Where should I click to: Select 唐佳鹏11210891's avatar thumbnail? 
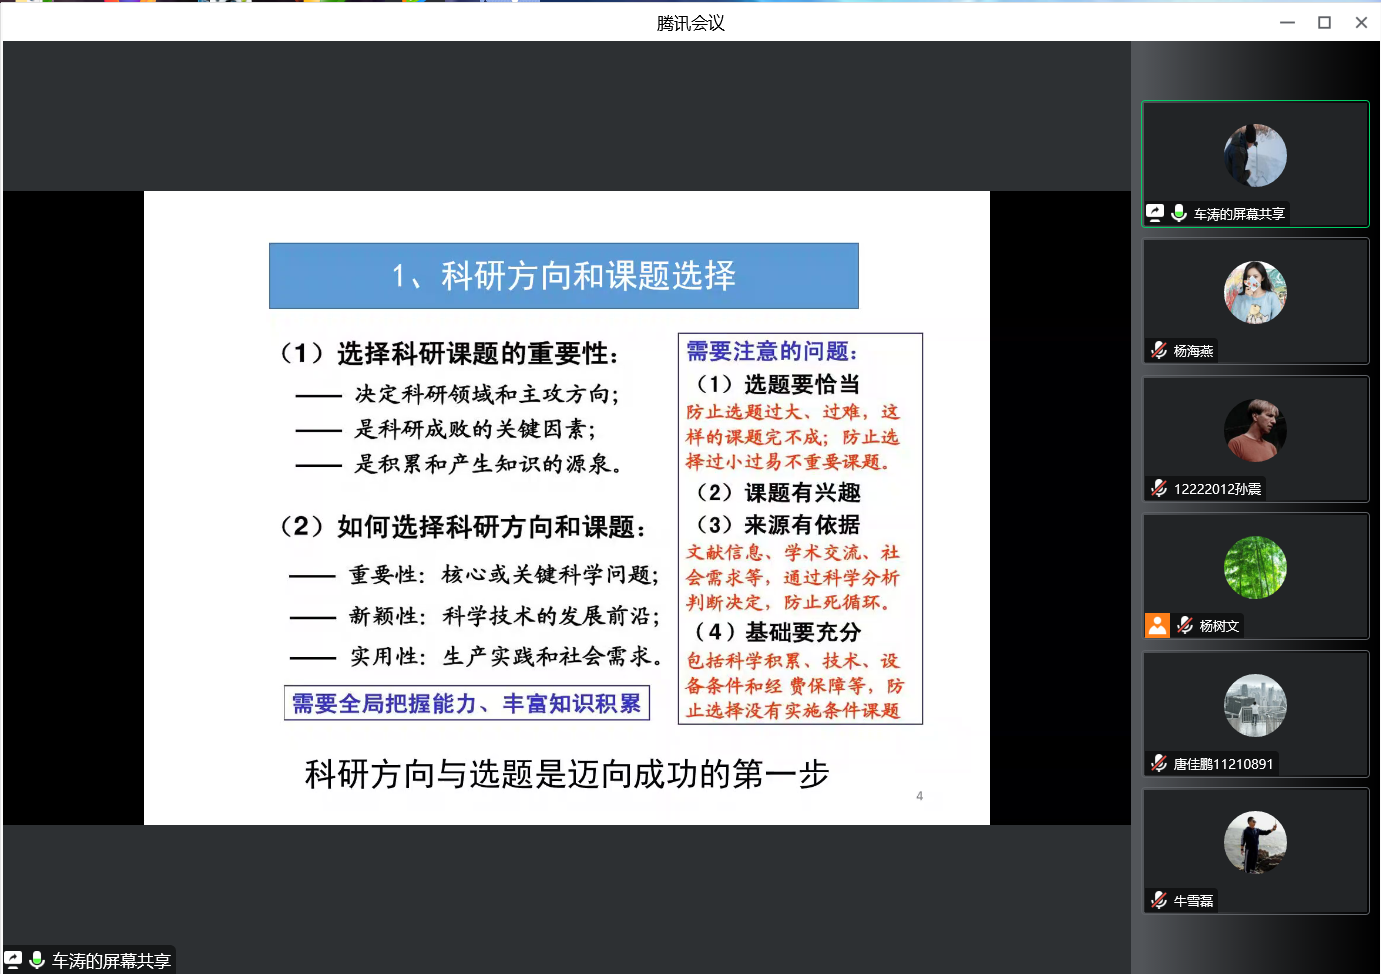(x=1255, y=705)
